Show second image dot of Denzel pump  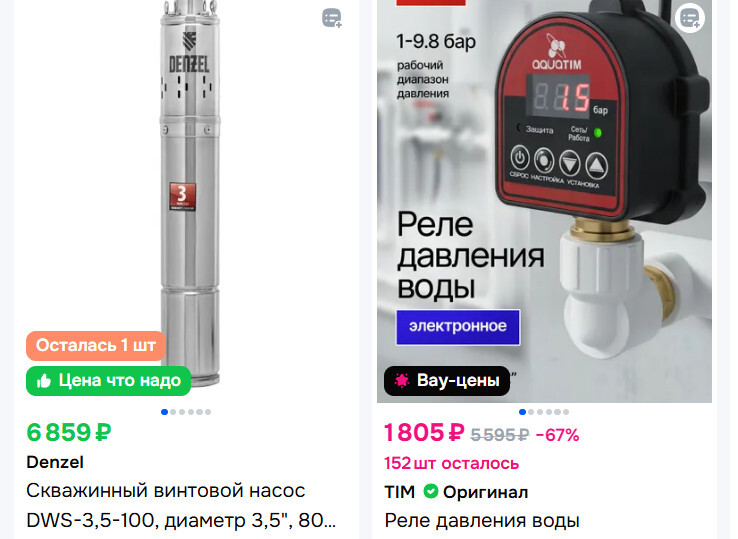click(x=173, y=412)
